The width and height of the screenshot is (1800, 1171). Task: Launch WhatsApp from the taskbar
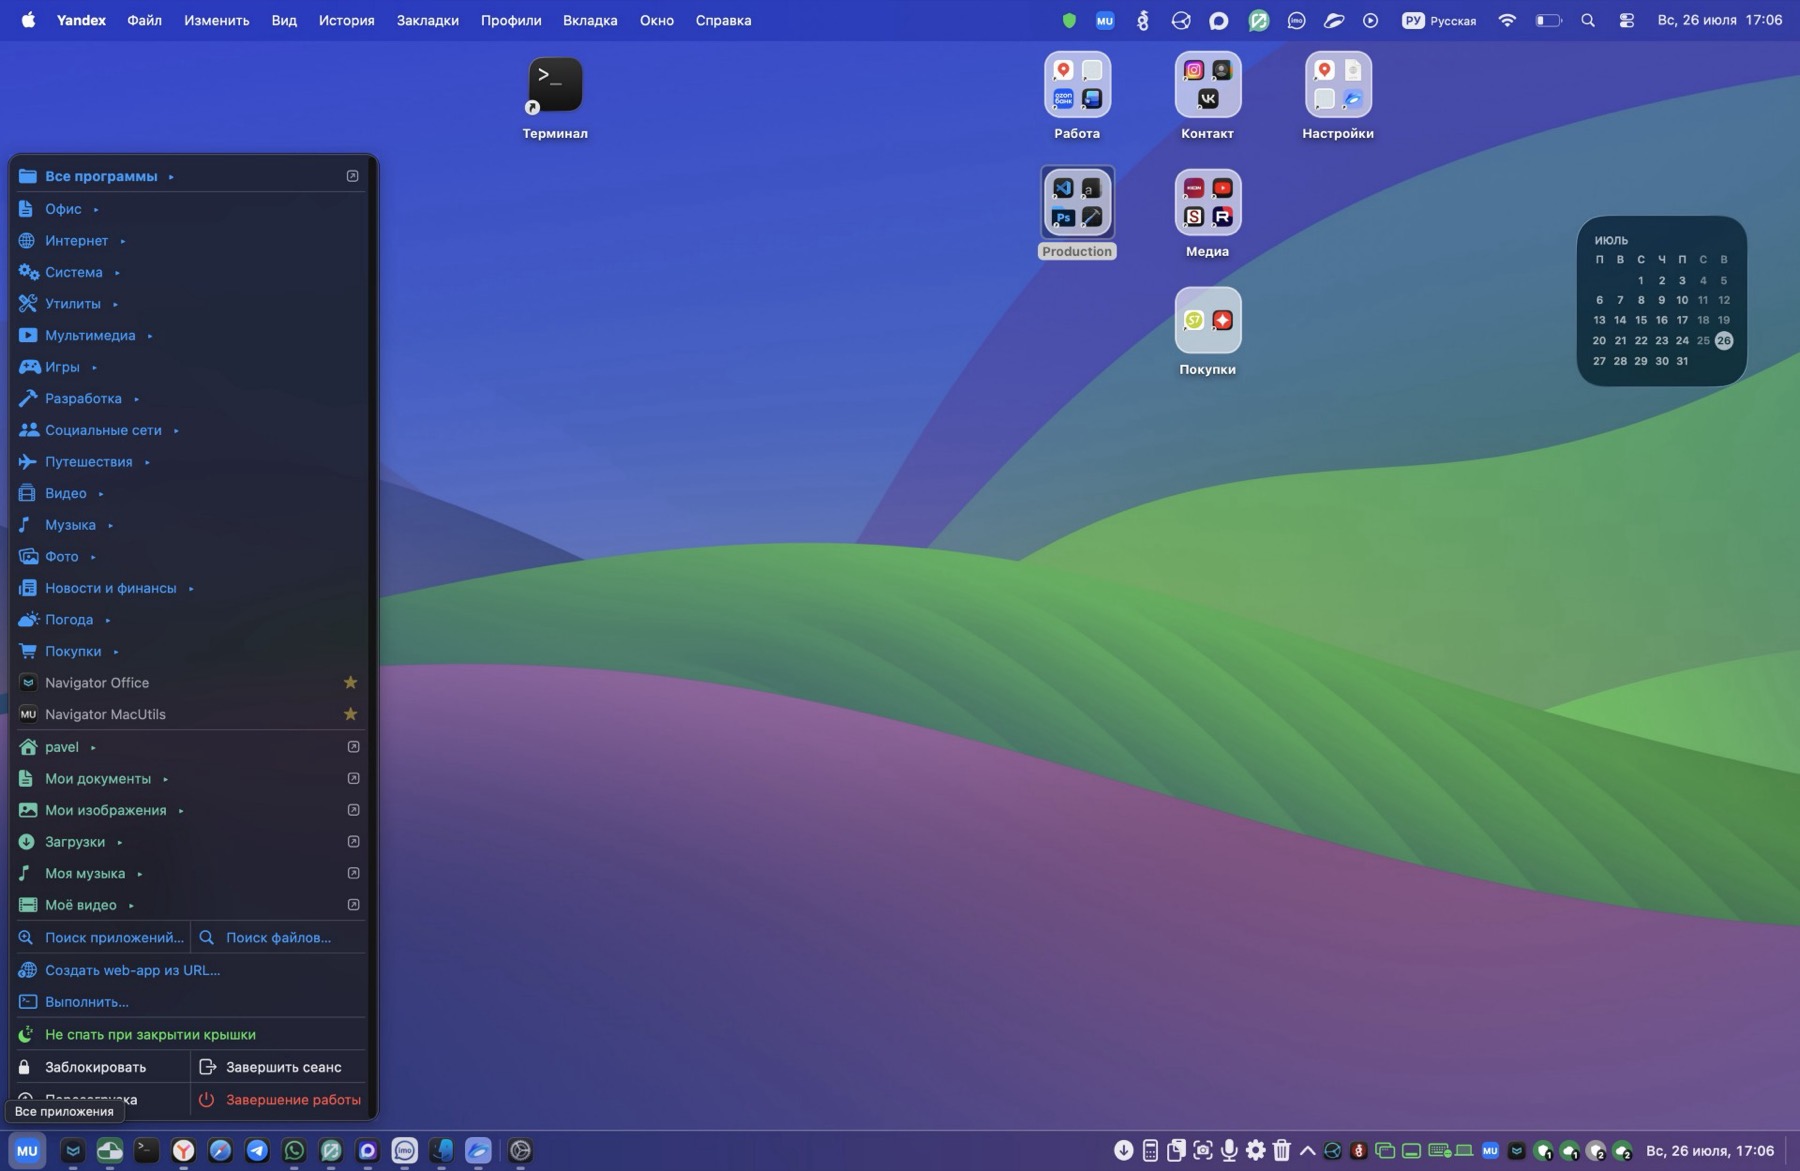(x=294, y=1150)
